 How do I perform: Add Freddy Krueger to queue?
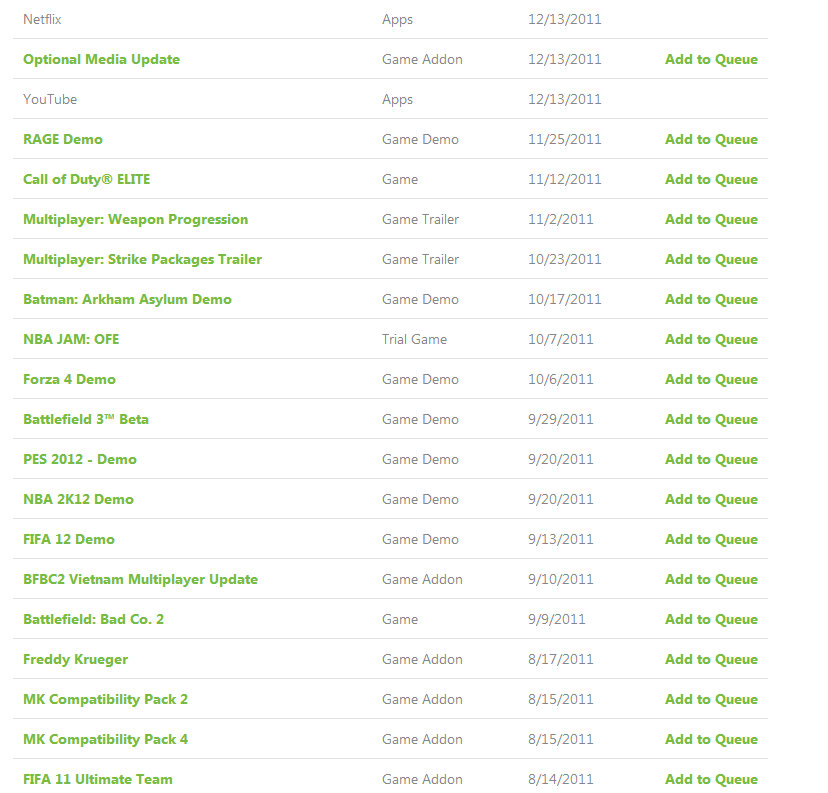click(x=711, y=659)
